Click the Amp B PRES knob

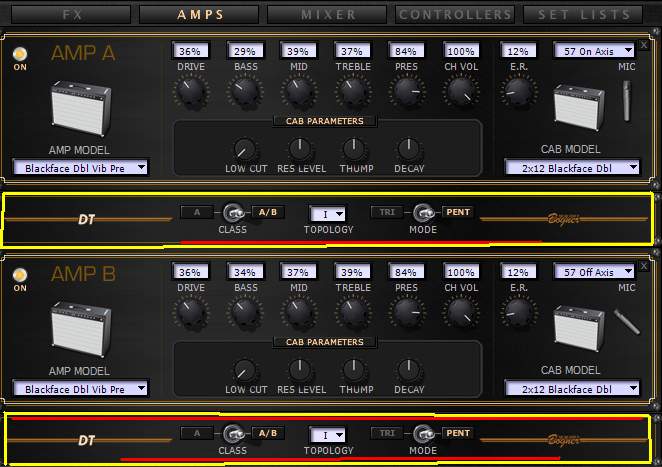[x=407, y=312]
